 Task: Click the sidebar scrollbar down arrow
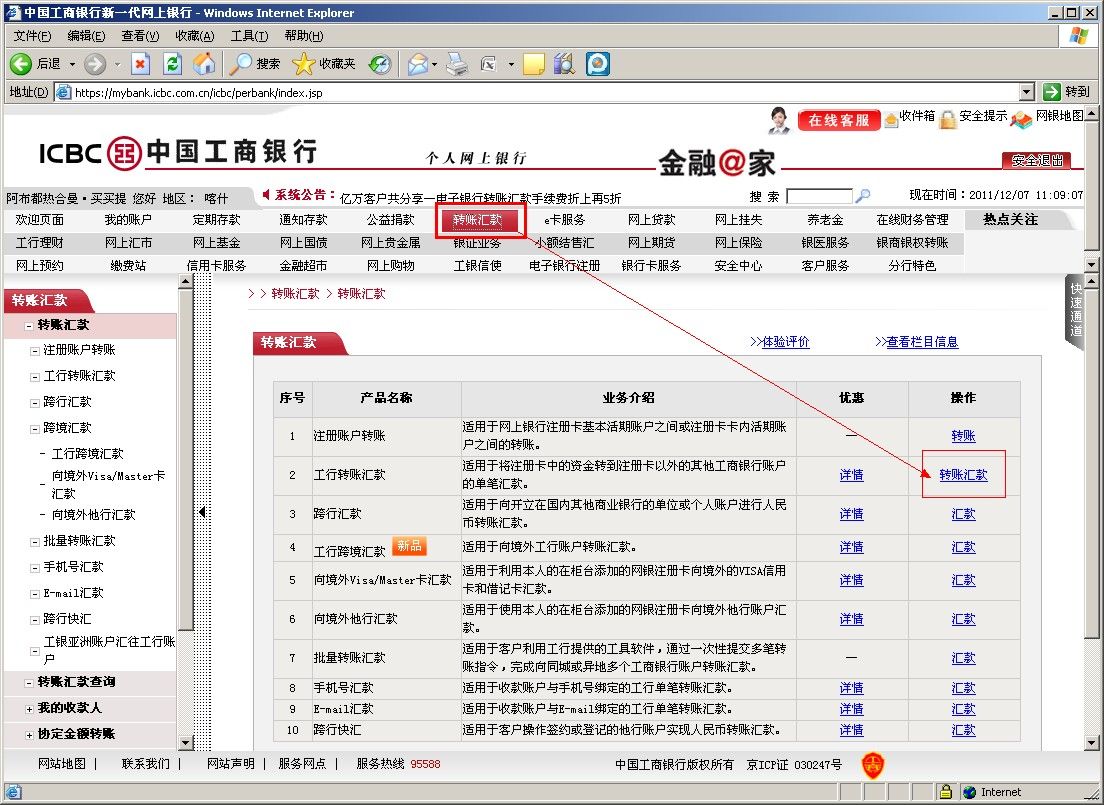click(x=186, y=743)
